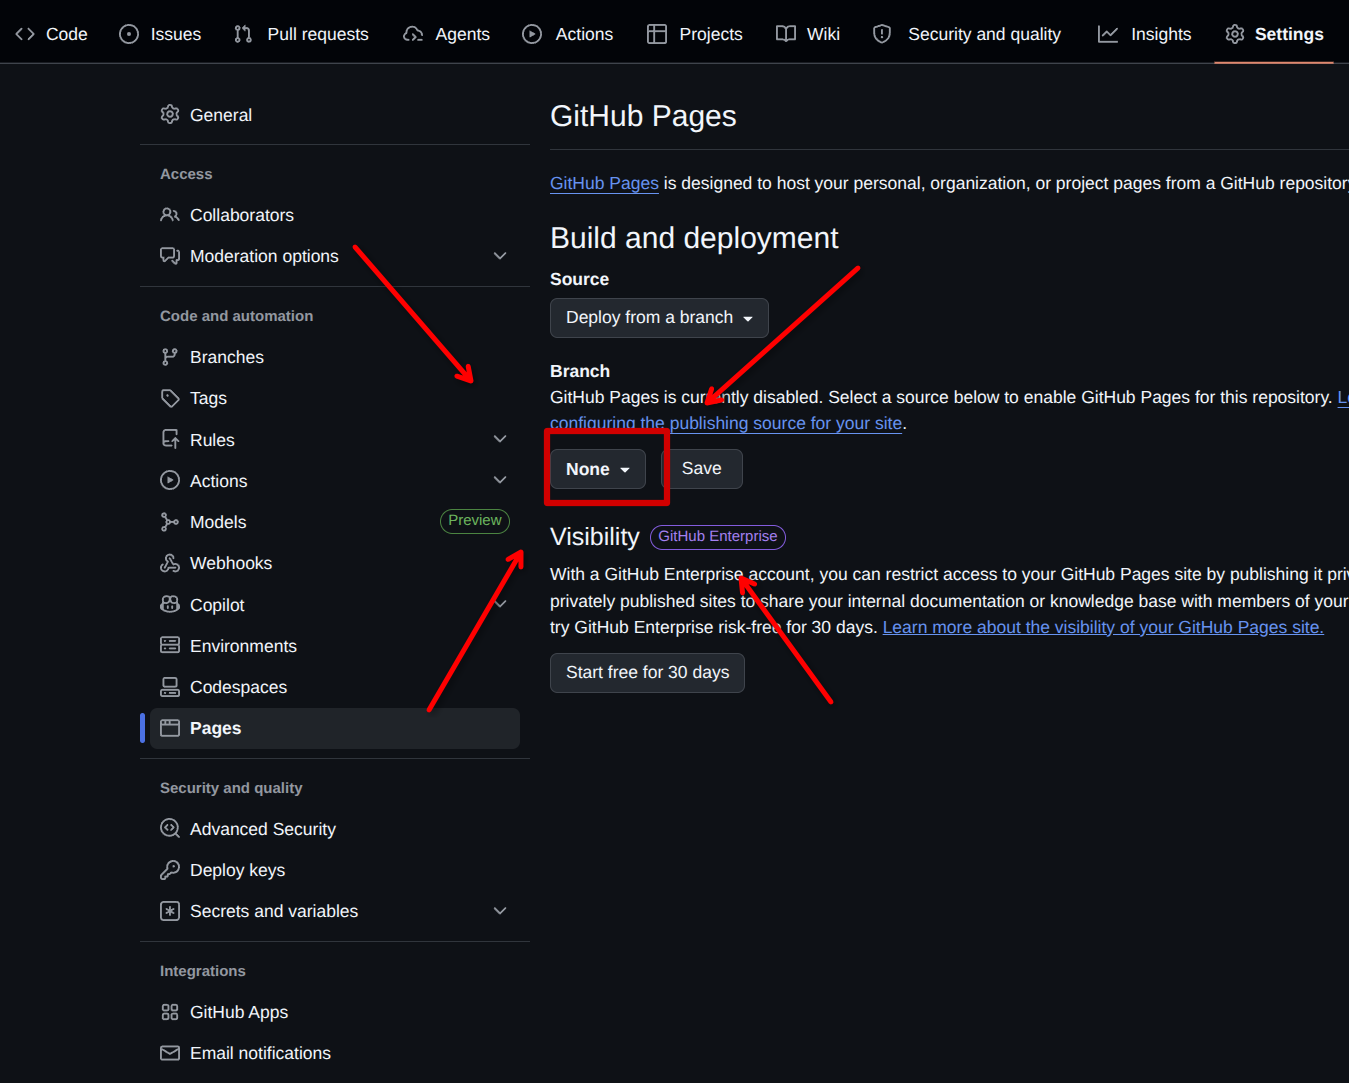Open Deploy keys settings label
The image size is (1349, 1083).
tap(237, 870)
